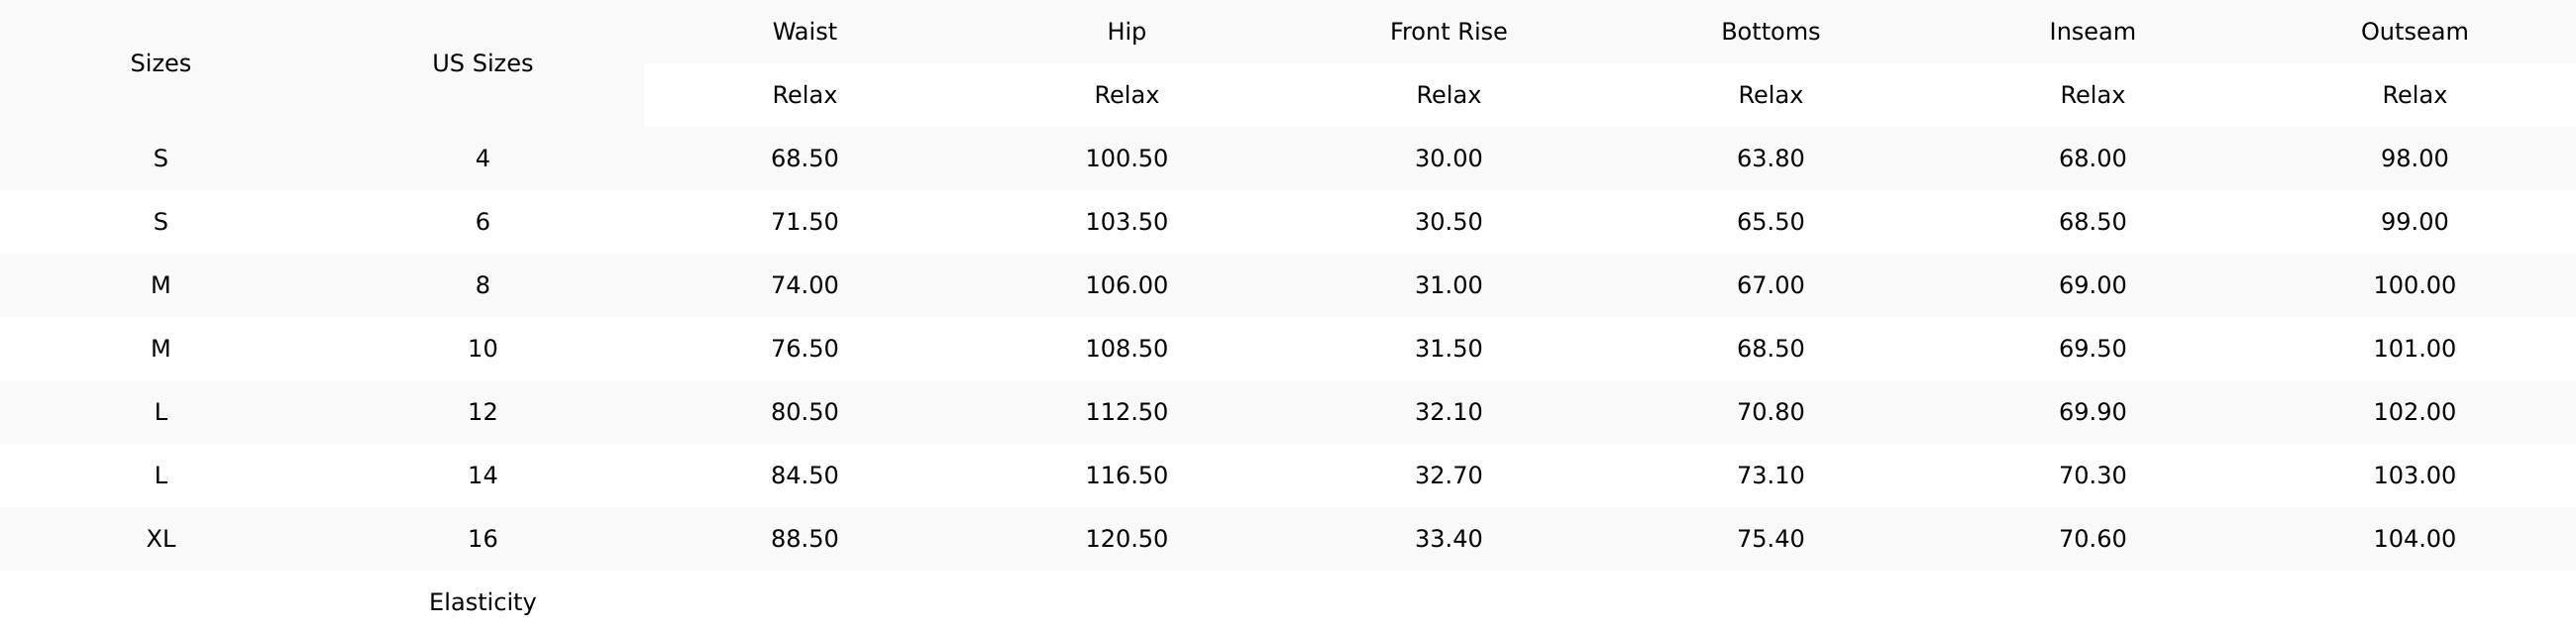The image size is (2576, 634).
Task: Click the Bottoms column header
Action: coord(1770,32)
